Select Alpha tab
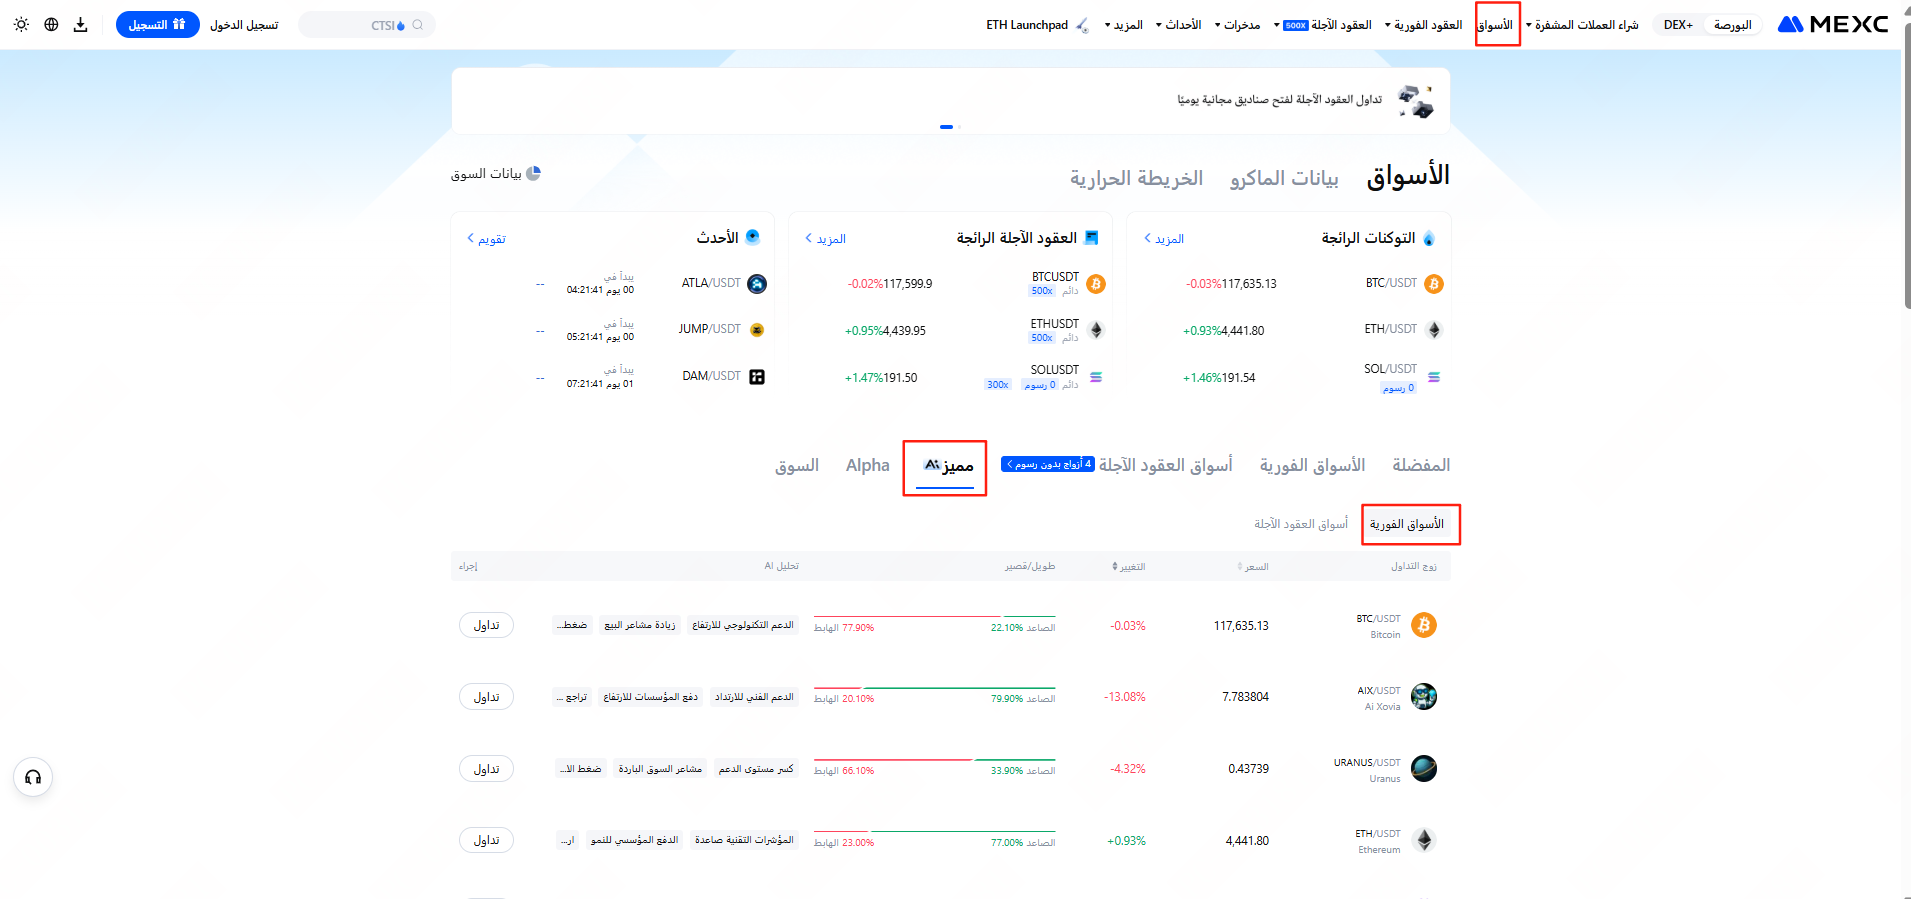1911x899 pixels. point(867,465)
